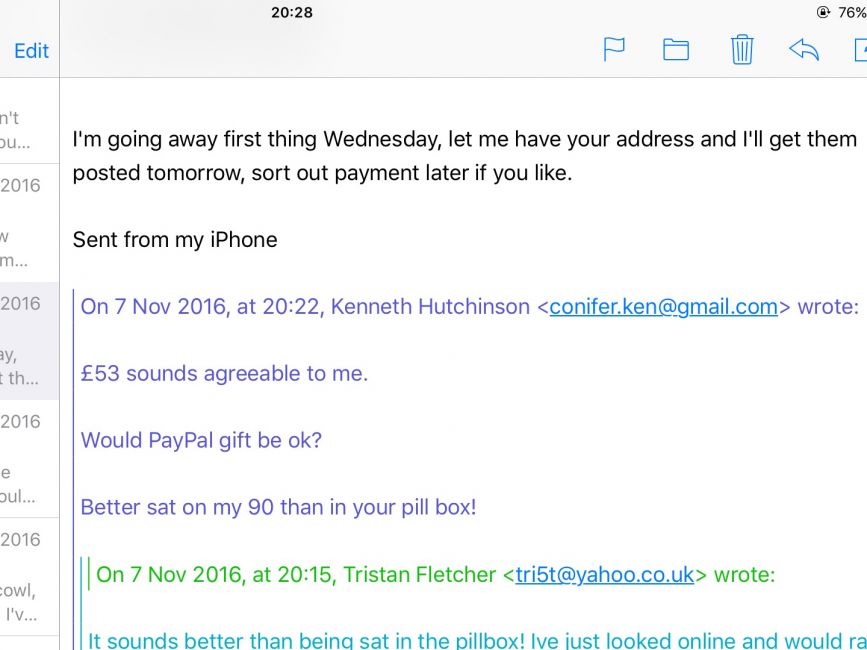Open the message preview ending in "oul..."
The image size is (867, 650).
pos(29,459)
